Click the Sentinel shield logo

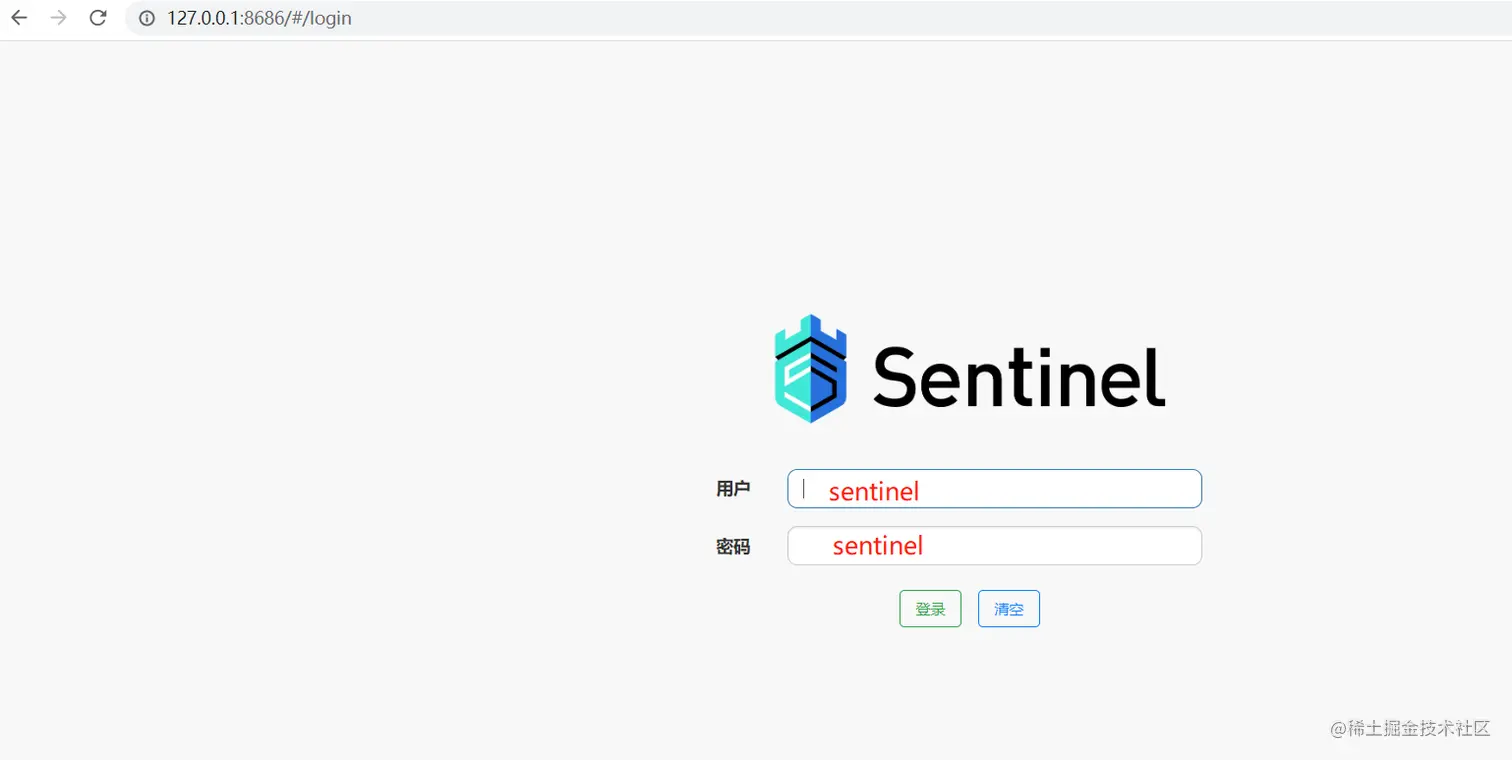(x=811, y=369)
